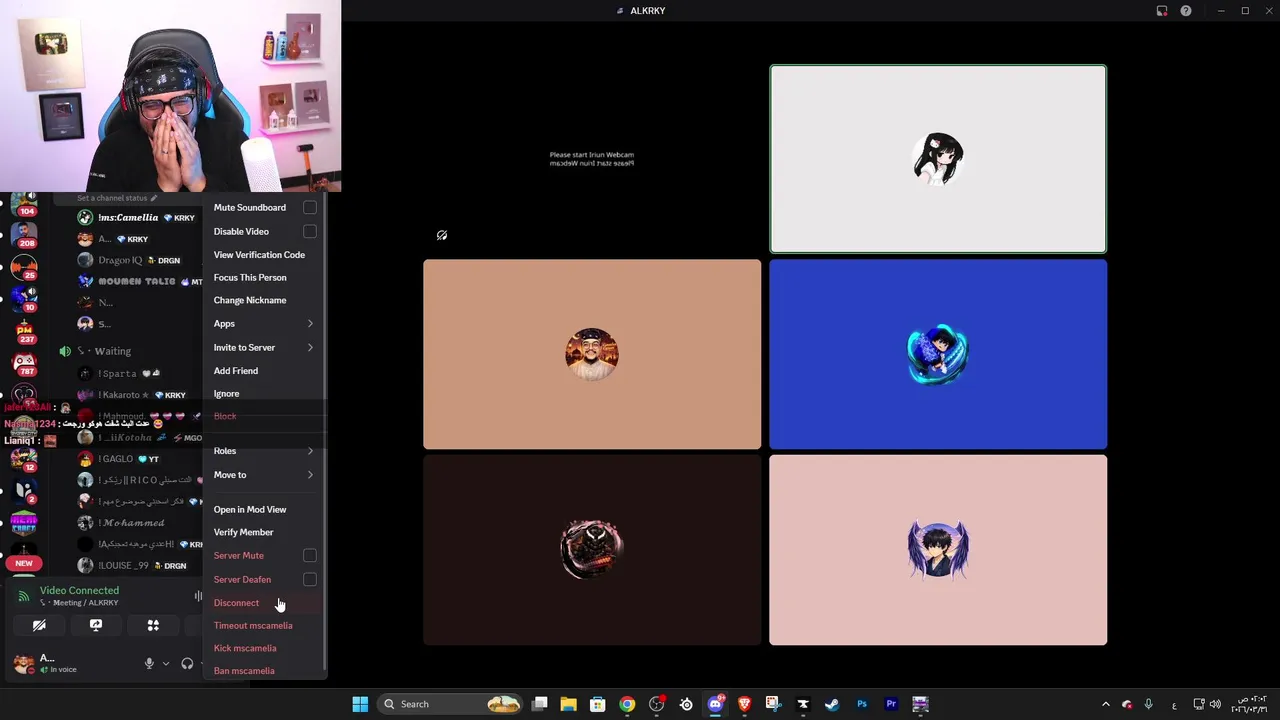1280x720 pixels.
Task: Open the Discord inbox icon in title bar
Action: click(1162, 11)
